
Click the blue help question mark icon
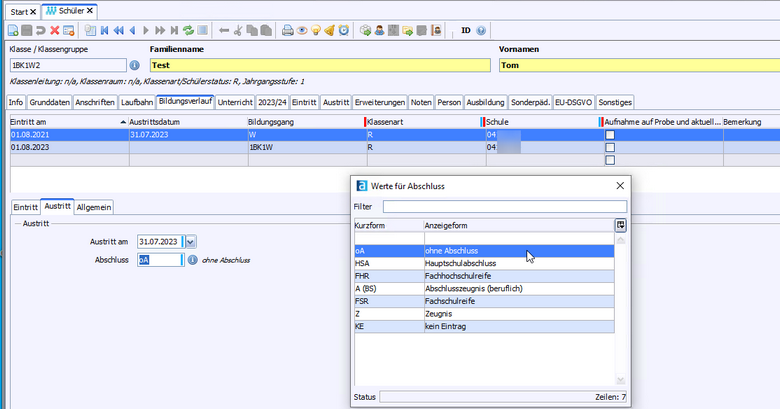coord(481,30)
